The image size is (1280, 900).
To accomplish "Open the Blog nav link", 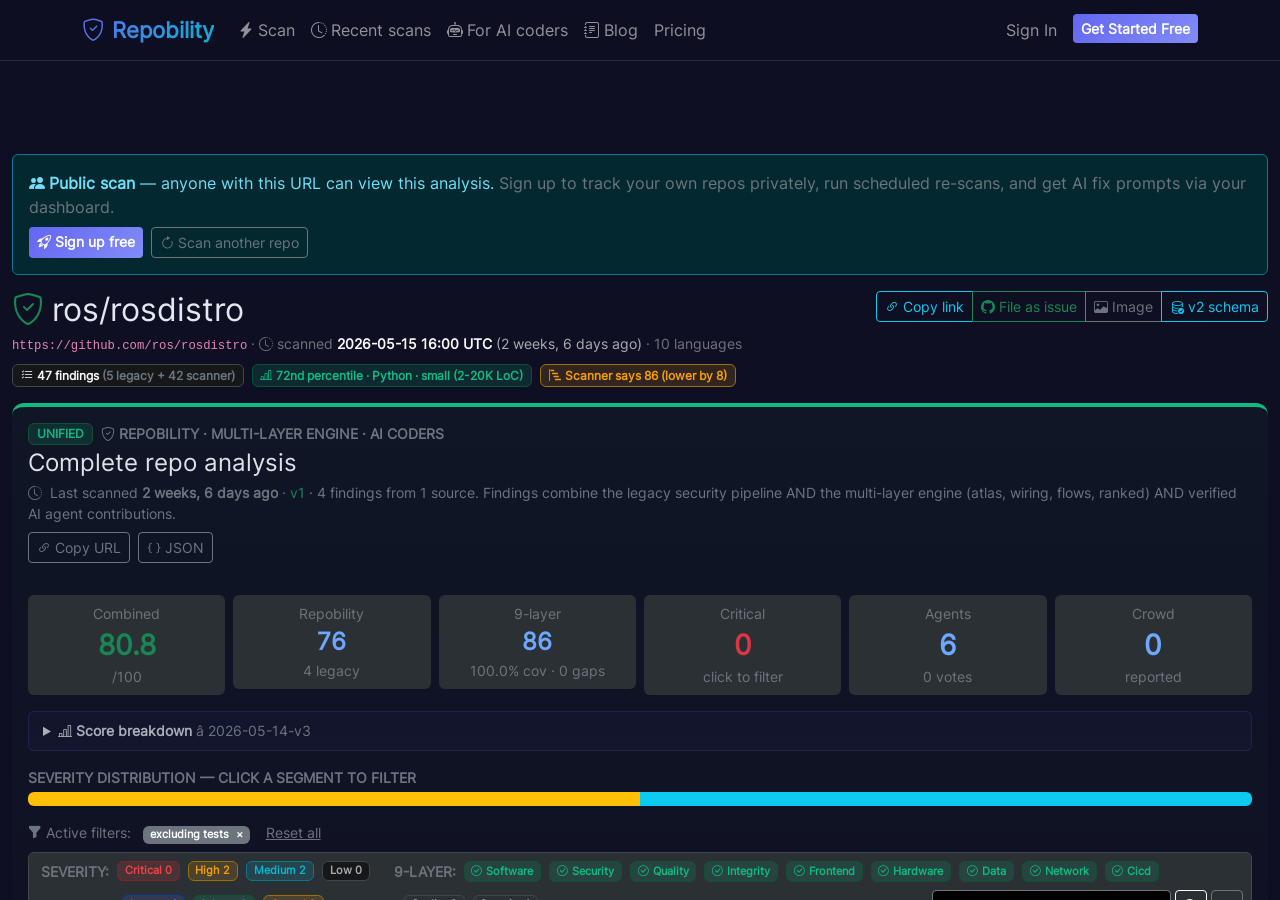I will [x=611, y=30].
